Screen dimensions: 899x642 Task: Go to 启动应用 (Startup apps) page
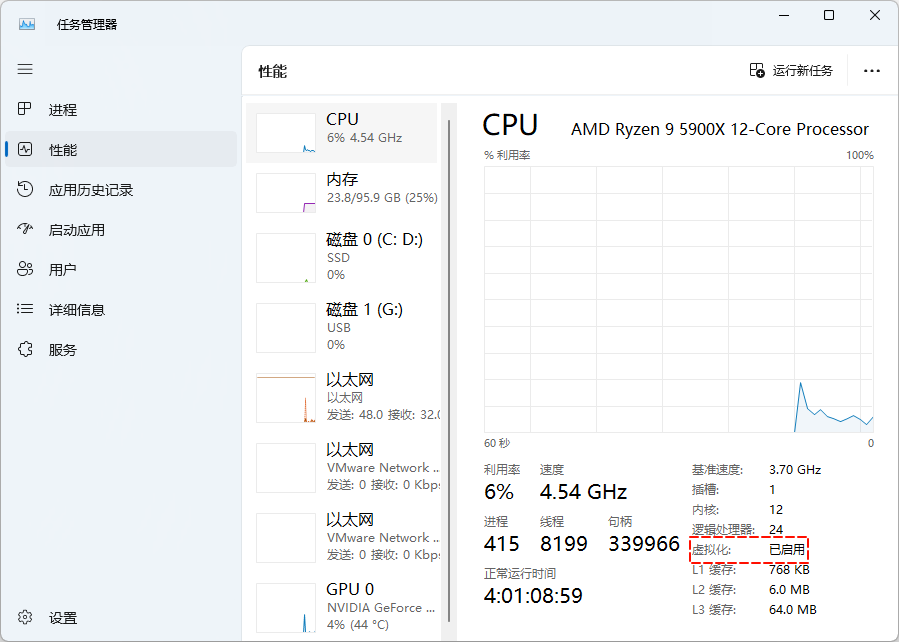(76, 230)
